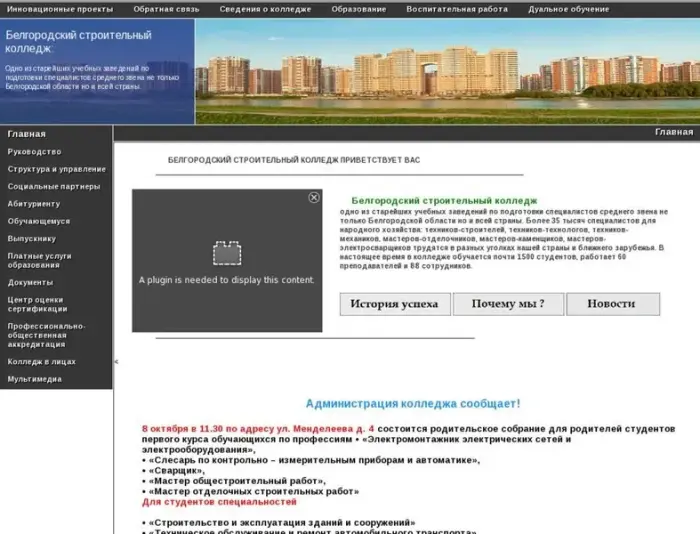Go to Социальные партнеры page
The image size is (700, 534).
click(54, 186)
